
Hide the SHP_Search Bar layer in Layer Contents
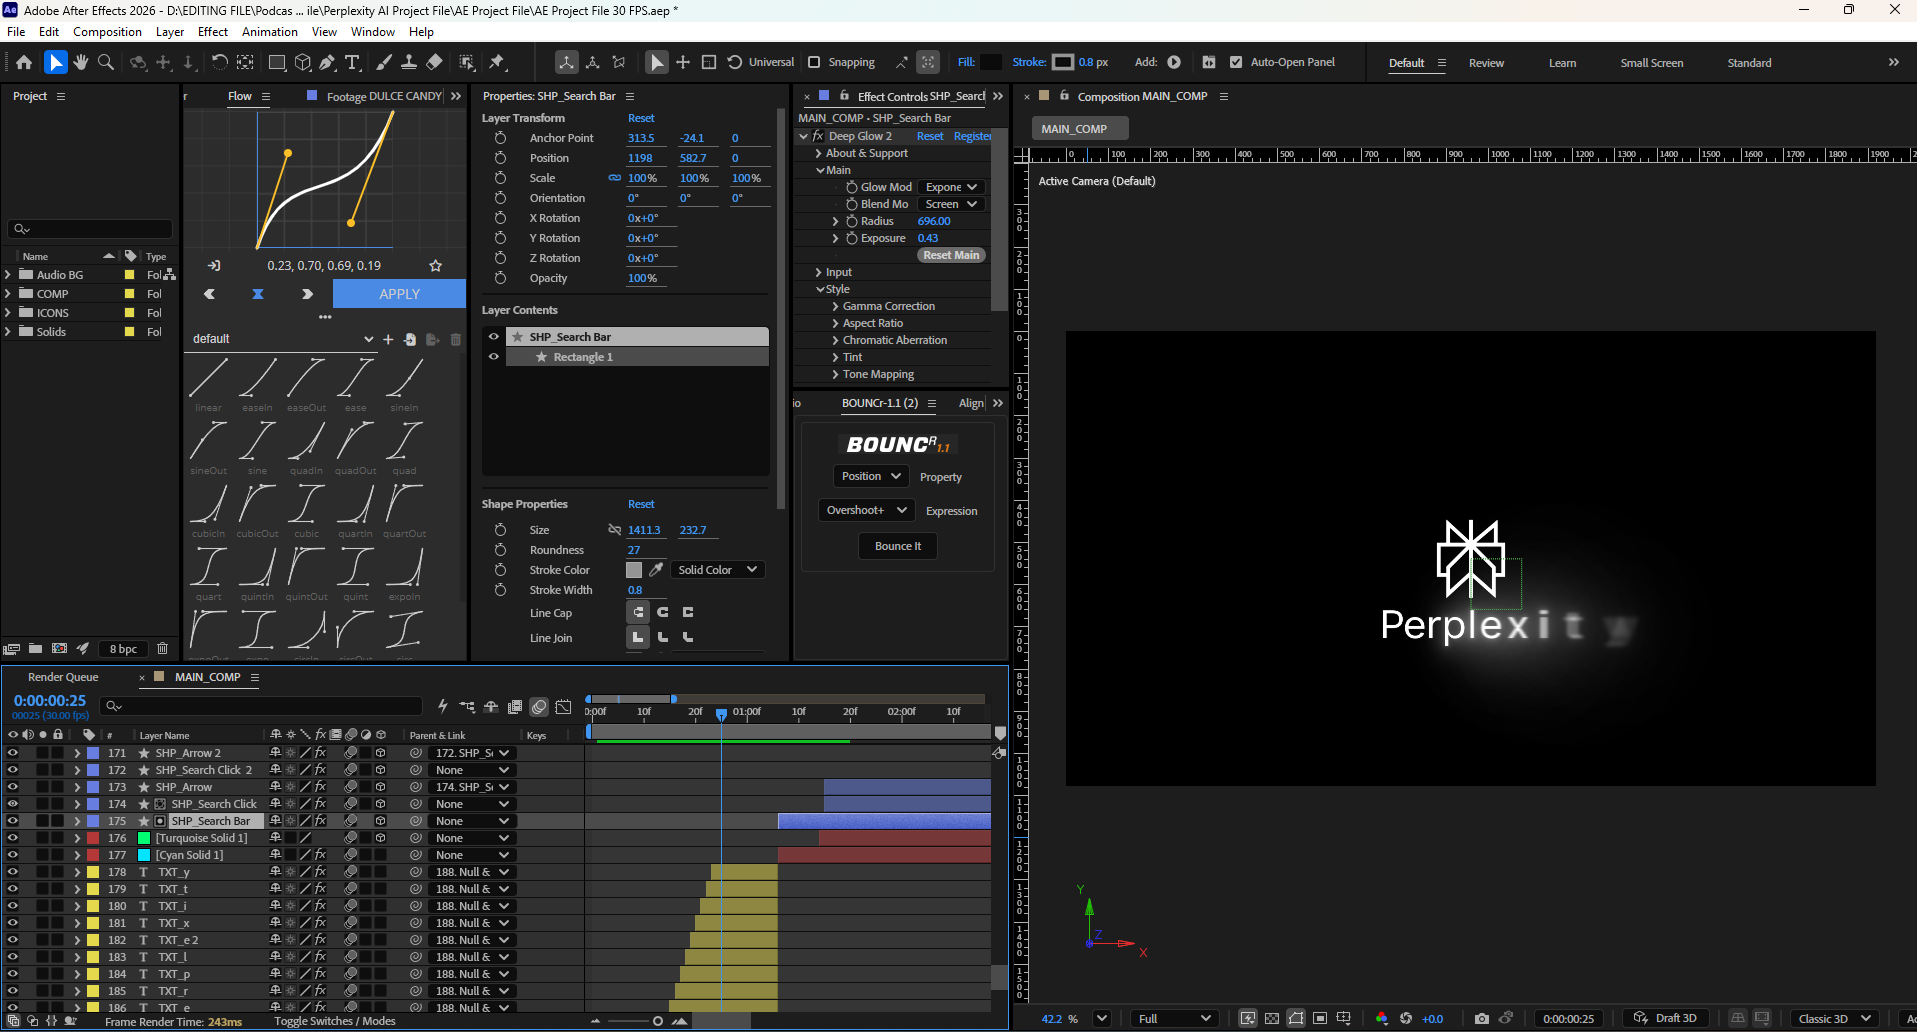tap(493, 337)
